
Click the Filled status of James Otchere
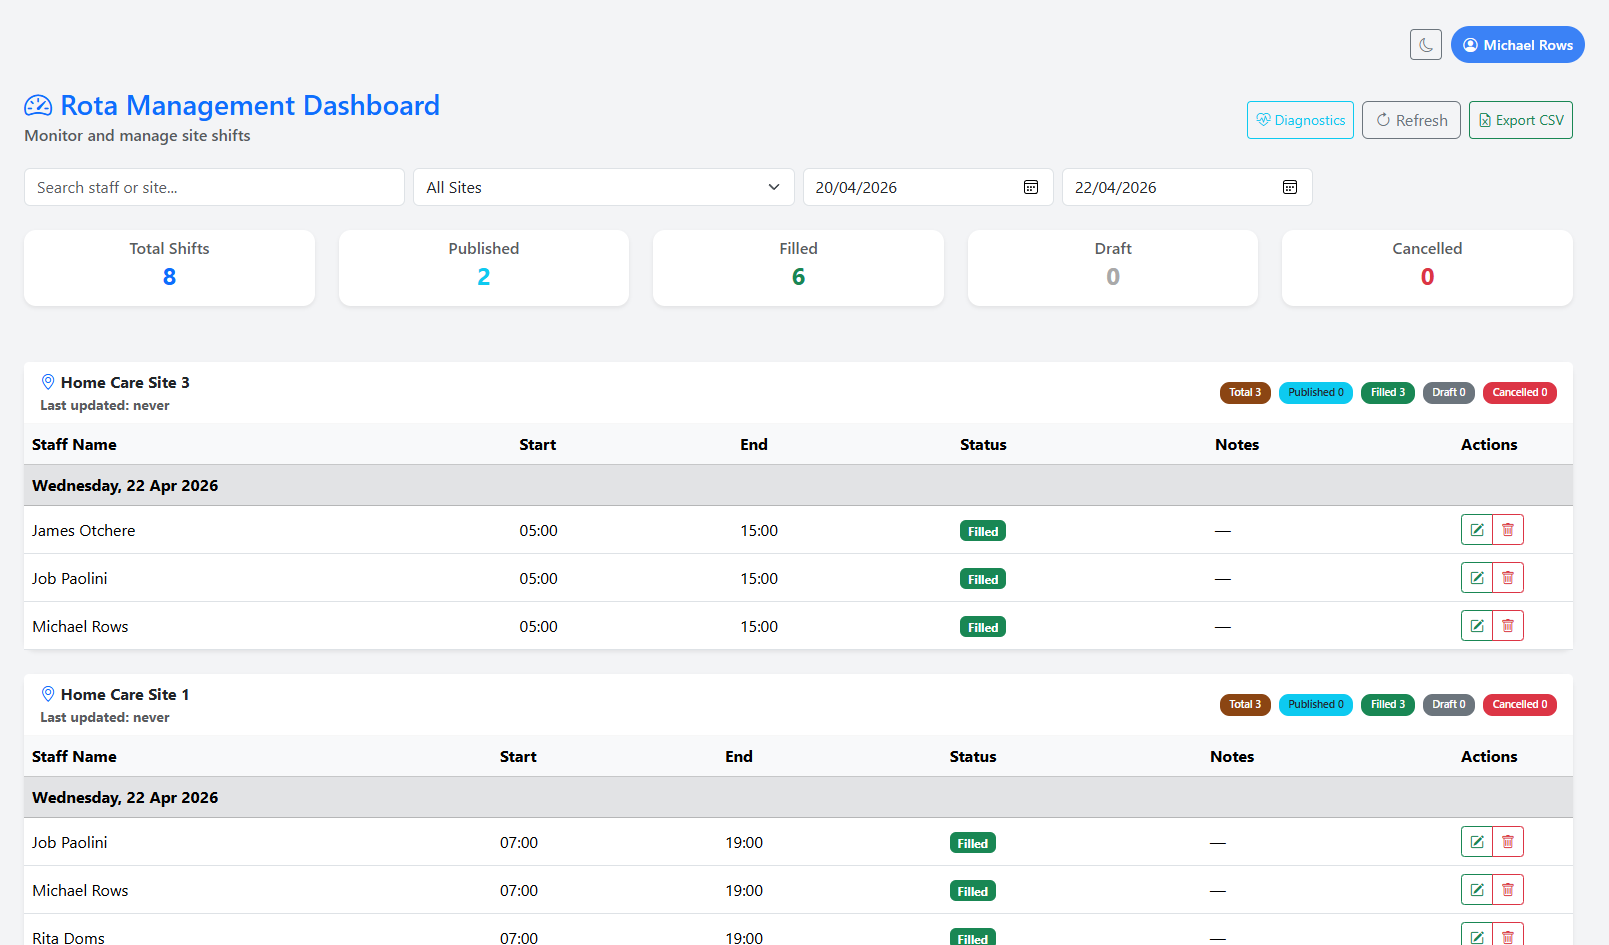pos(983,531)
